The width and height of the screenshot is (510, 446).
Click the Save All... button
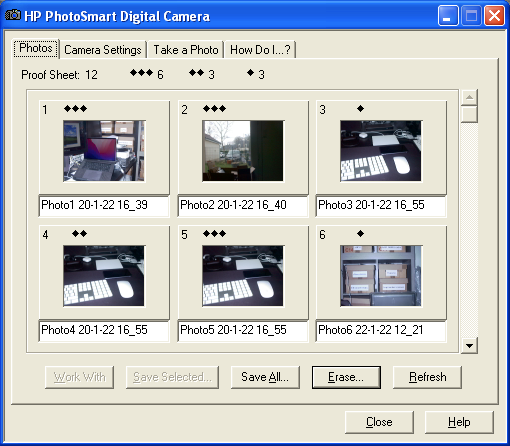[x=265, y=377]
